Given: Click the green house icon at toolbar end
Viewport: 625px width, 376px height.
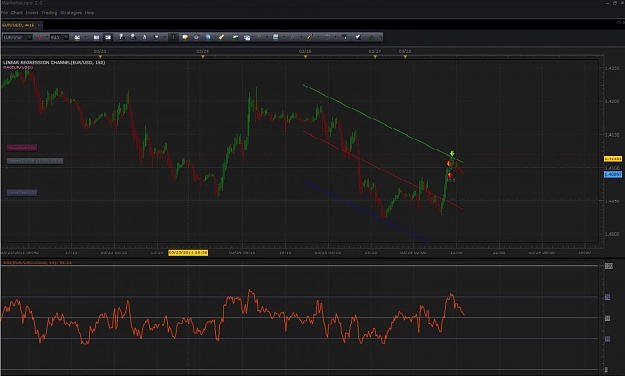Looking at the screenshot, I should pyautogui.click(x=371, y=37).
